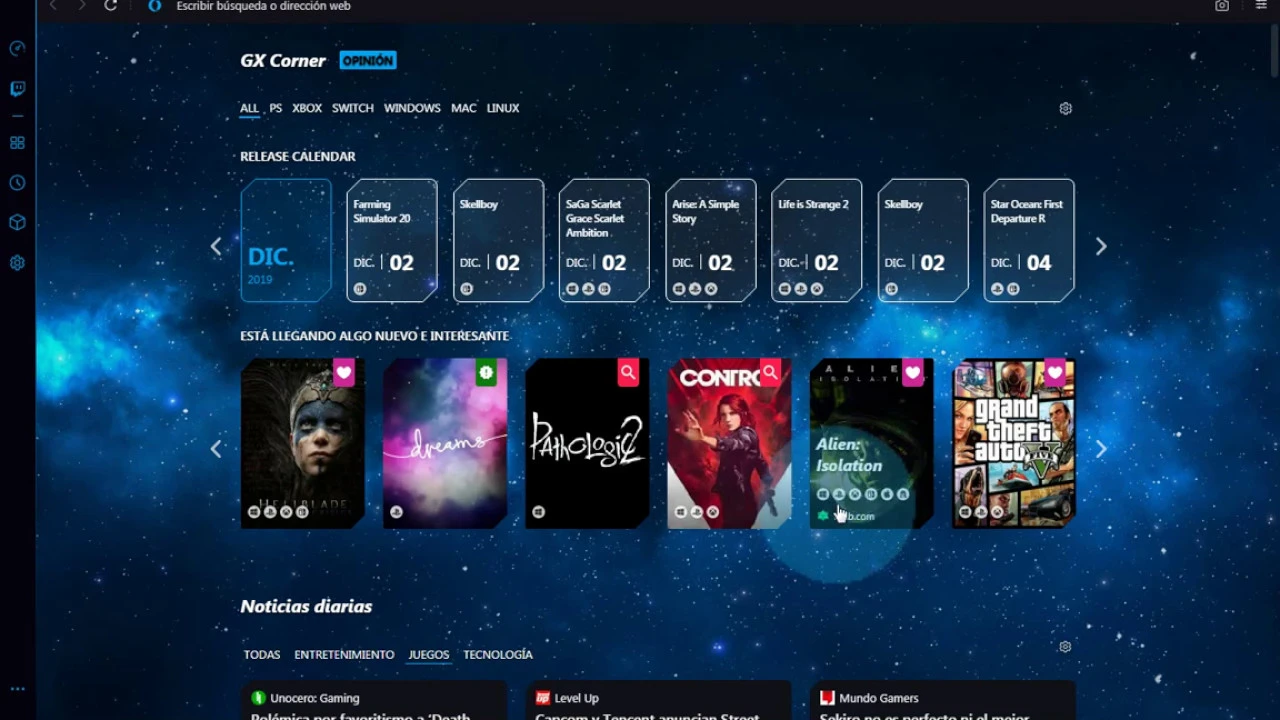The width and height of the screenshot is (1280, 720).
Task: Click the Opera logo in address bar
Action: (x=154, y=6)
